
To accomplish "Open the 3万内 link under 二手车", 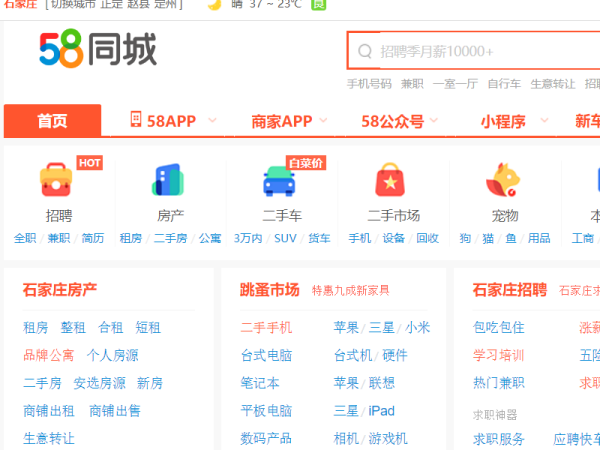I will (248, 238).
